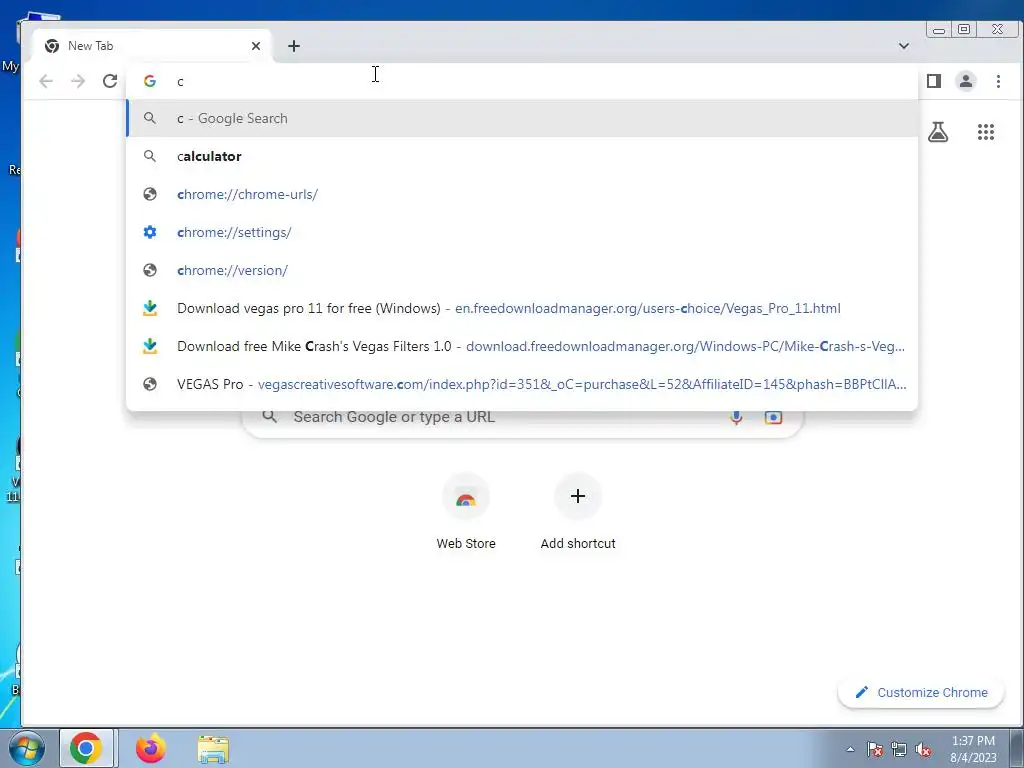Open the side panel icon
The height and width of the screenshot is (768, 1024).
tap(934, 81)
